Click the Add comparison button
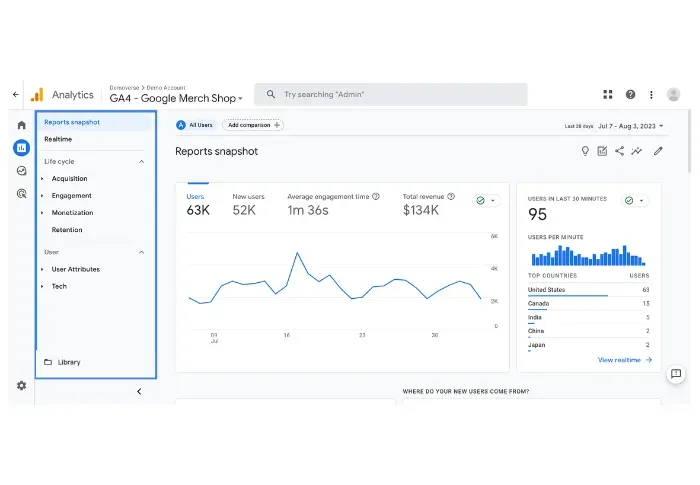Image resolution: width=700 pixels, height=485 pixels. (253, 125)
